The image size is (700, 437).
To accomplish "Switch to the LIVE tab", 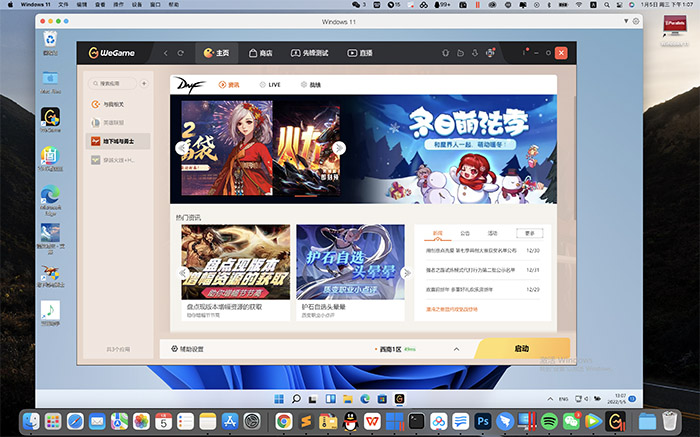I will click(x=270, y=85).
